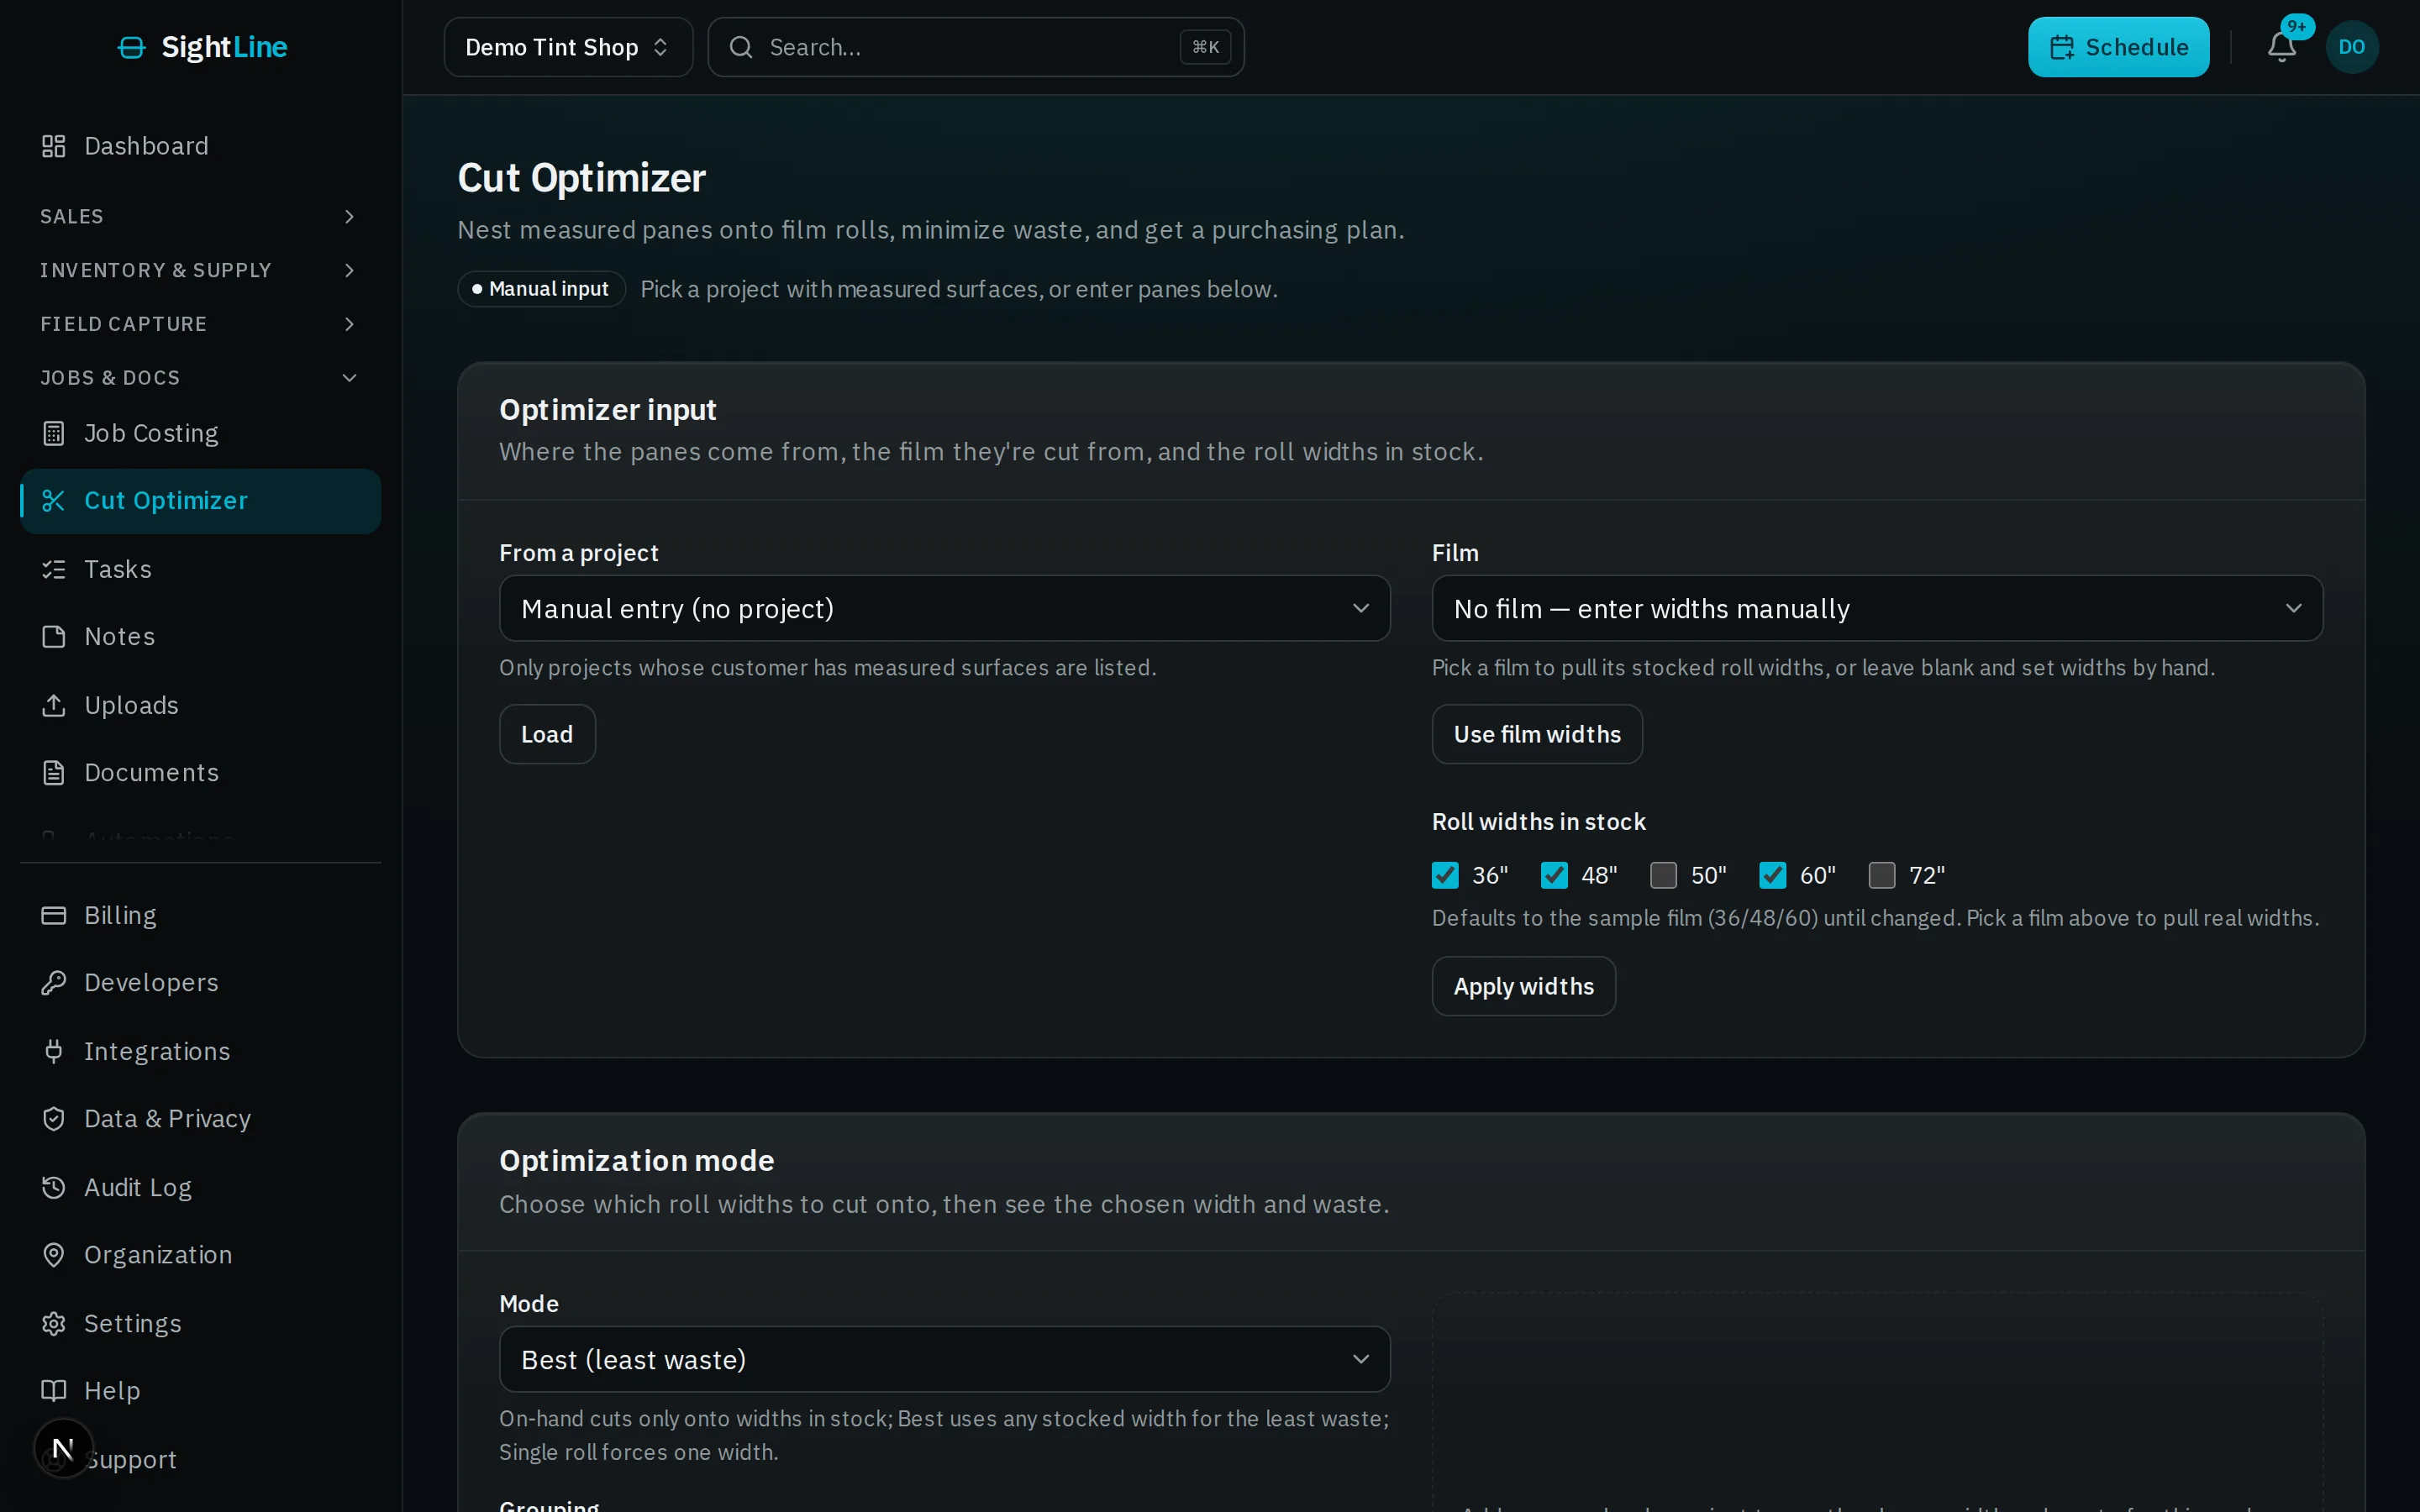Click the Documents file icon

[x=54, y=772]
